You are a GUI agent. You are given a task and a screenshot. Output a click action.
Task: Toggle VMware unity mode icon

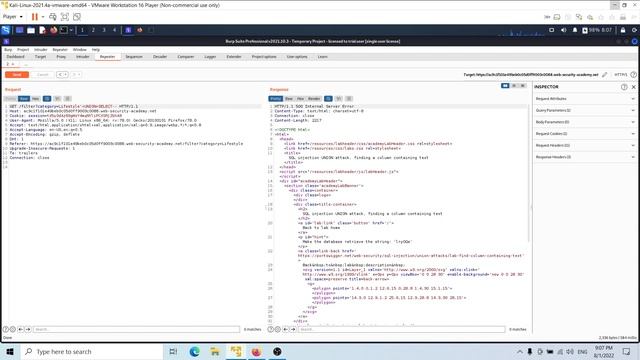pyautogui.click(x=77, y=17)
